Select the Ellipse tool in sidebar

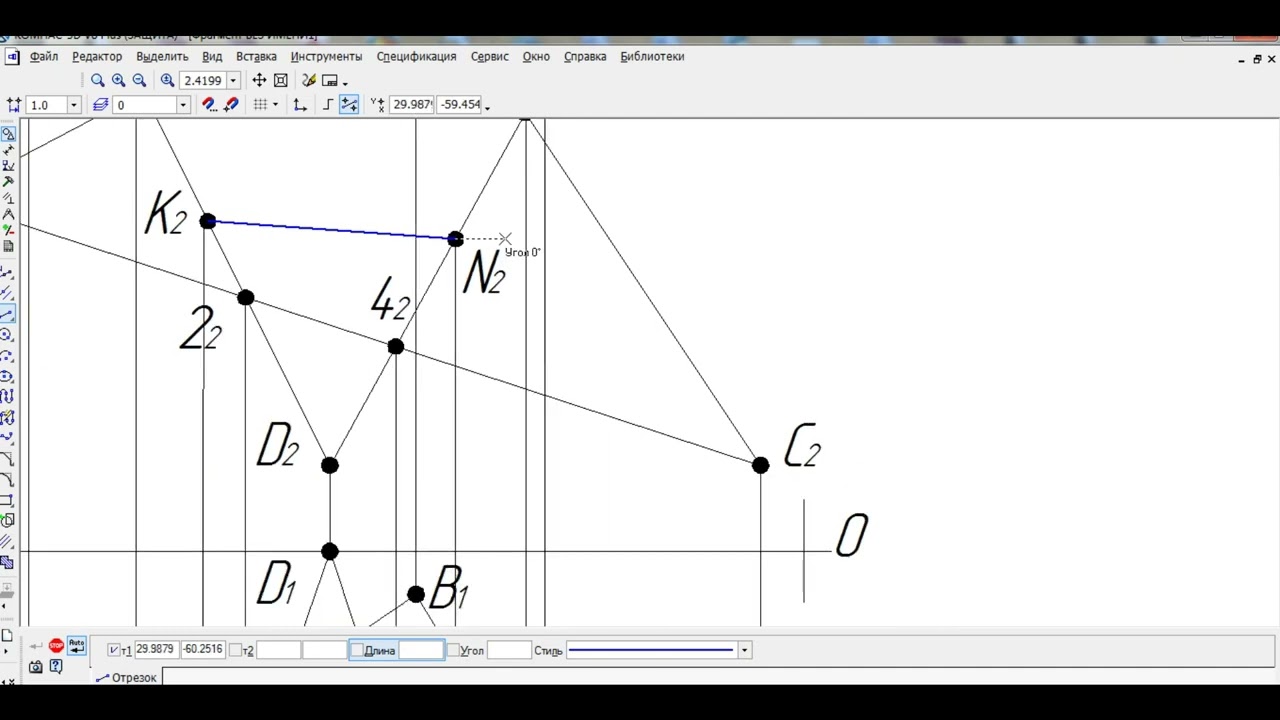point(8,377)
